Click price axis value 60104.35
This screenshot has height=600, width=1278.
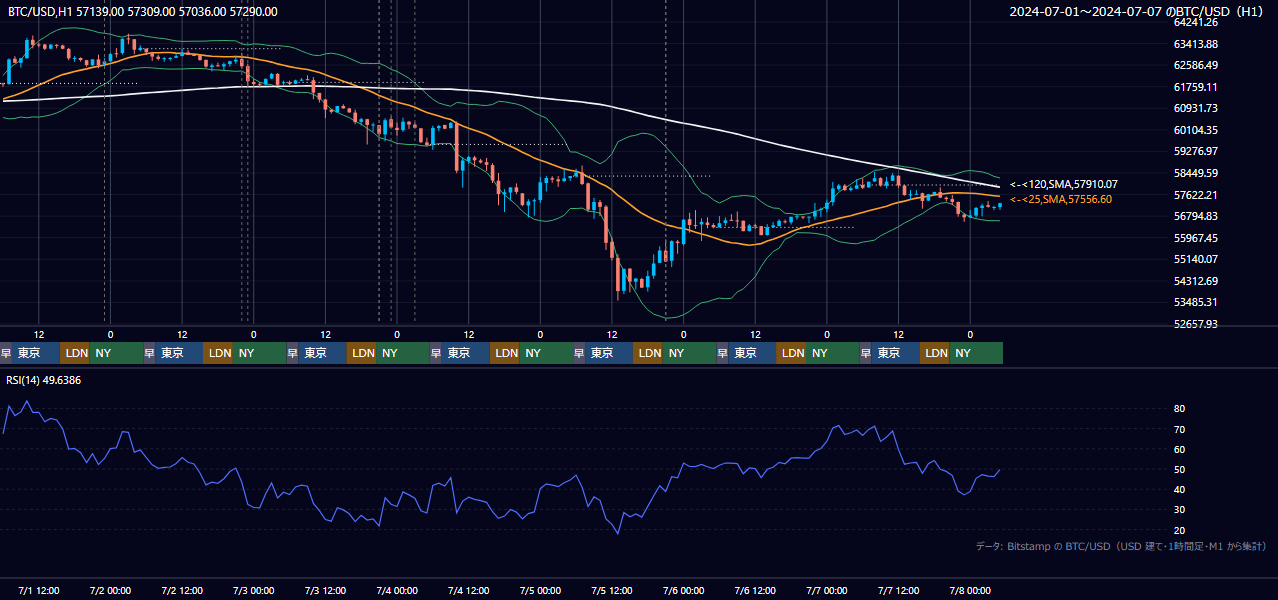[x=1195, y=130]
